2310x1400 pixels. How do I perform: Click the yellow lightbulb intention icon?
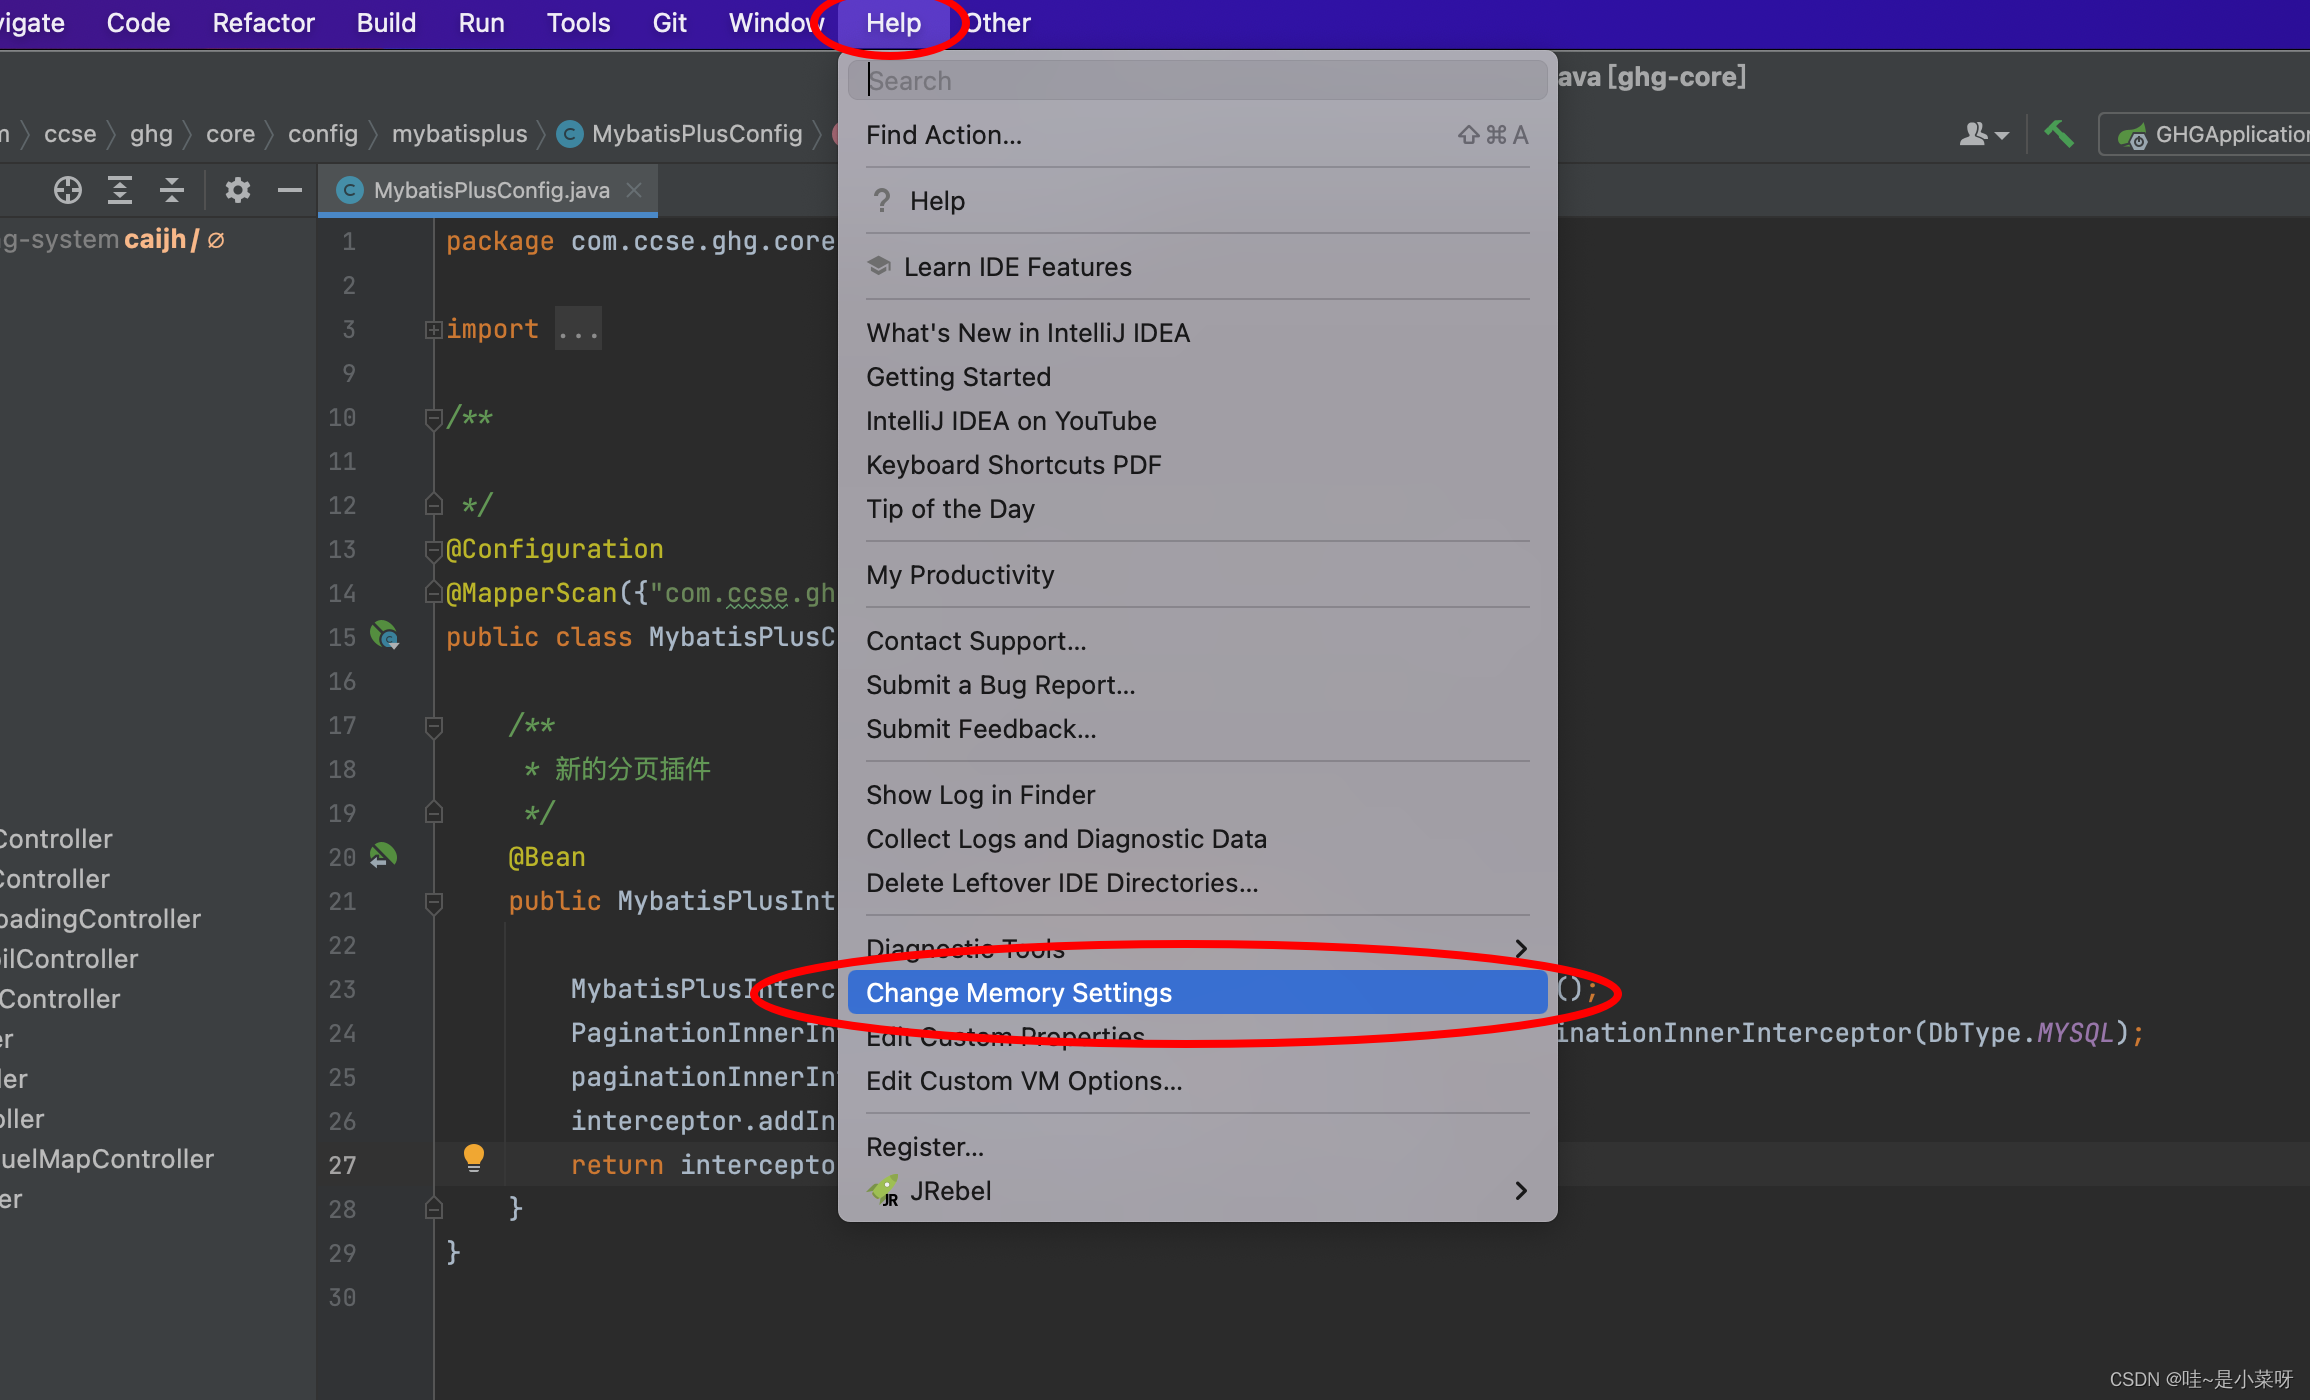(474, 1158)
